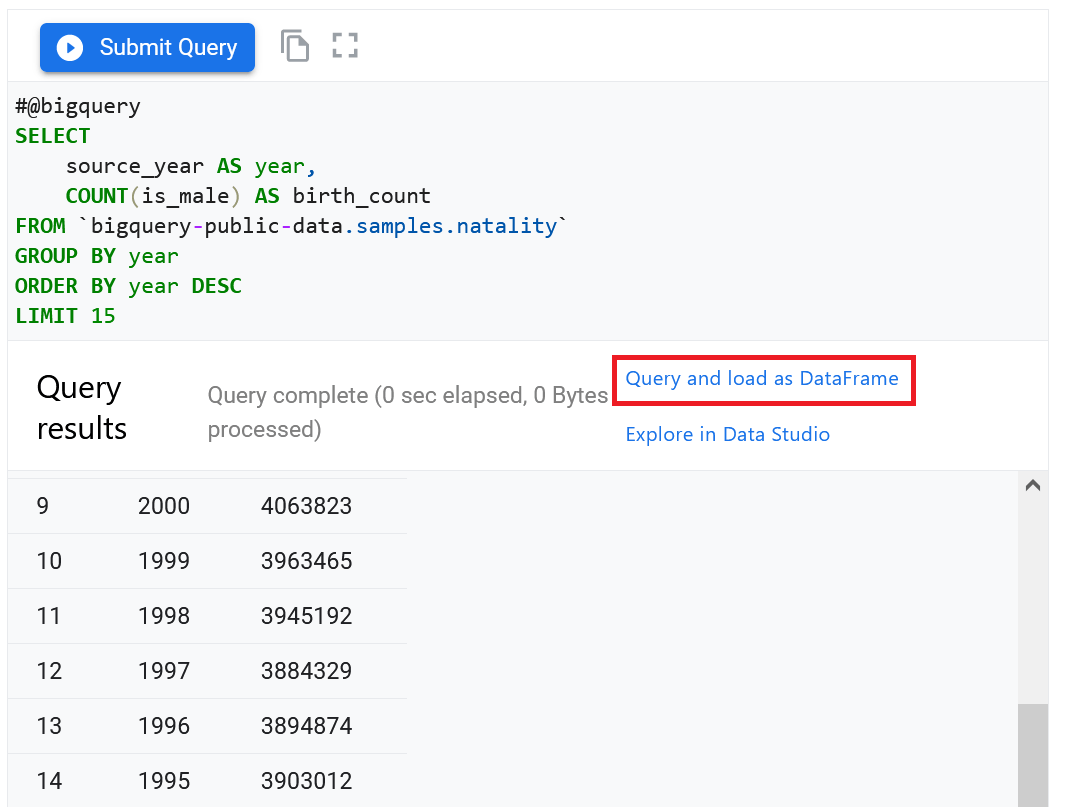This screenshot has height=807, width=1066.
Task: Select the year 1996 cell
Action: coord(164,726)
